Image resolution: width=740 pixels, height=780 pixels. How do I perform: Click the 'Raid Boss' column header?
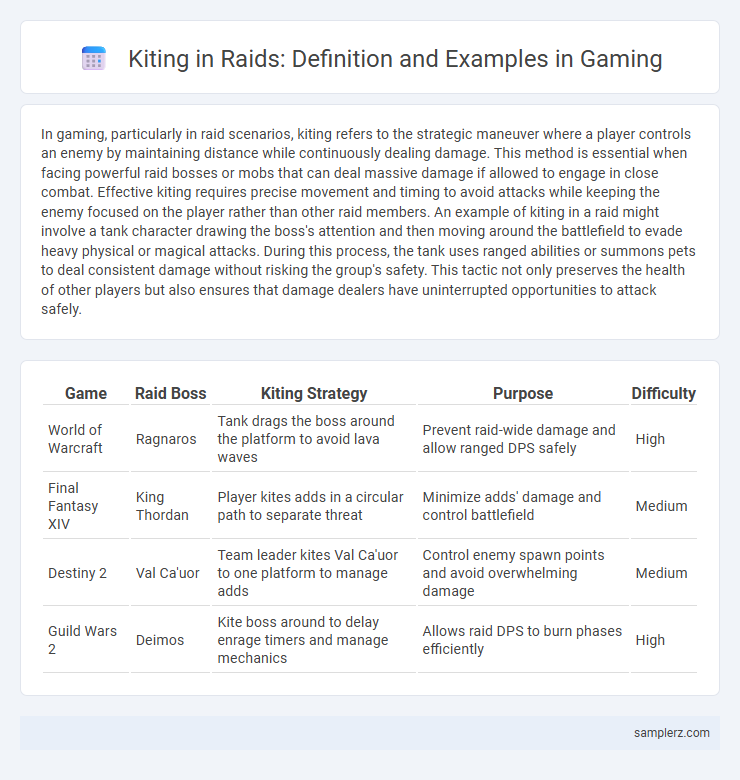[171, 393]
